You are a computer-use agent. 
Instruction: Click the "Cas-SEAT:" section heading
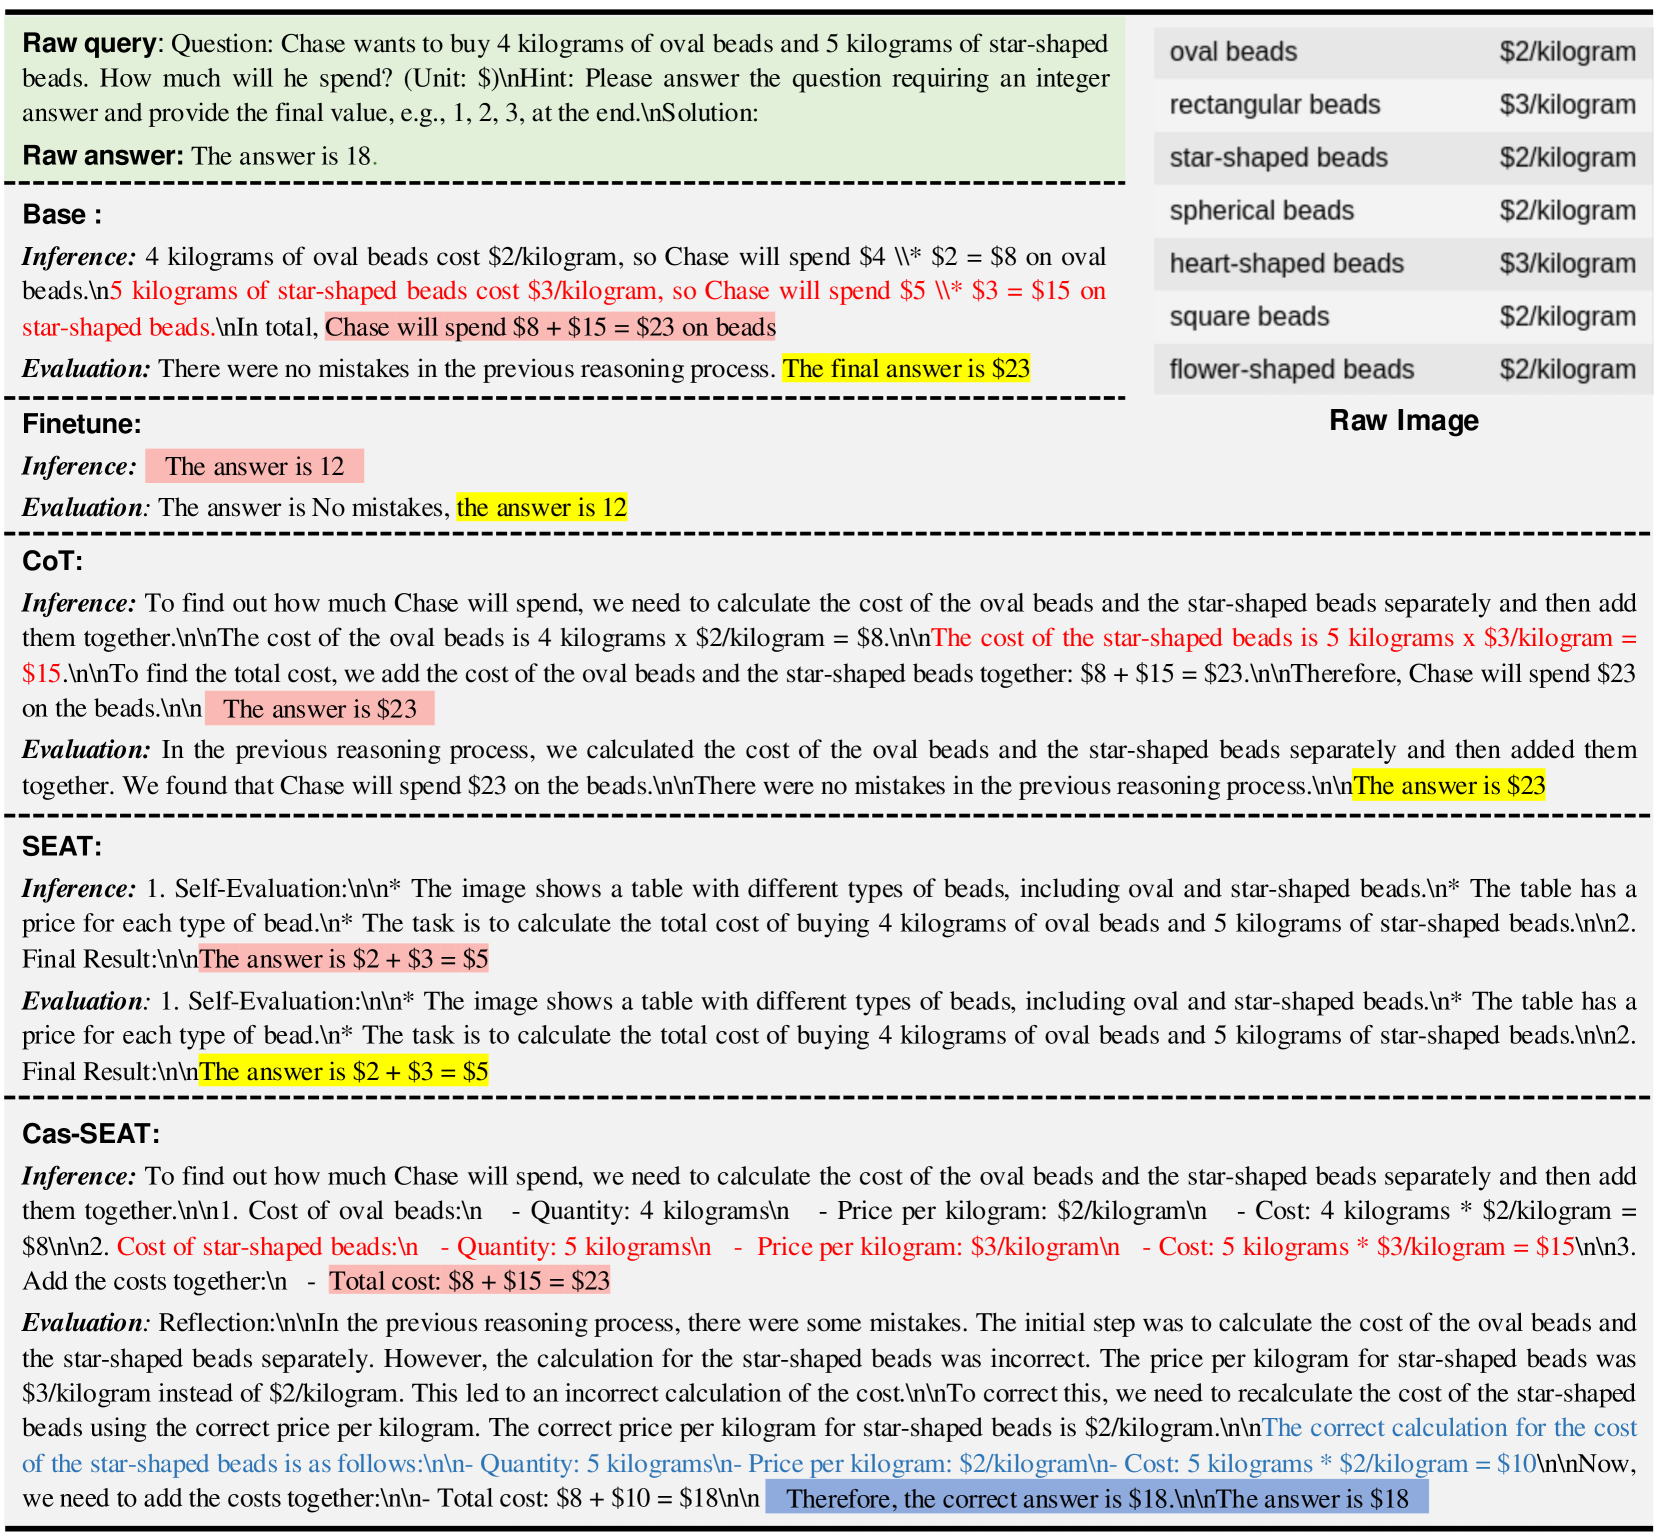[91, 1134]
